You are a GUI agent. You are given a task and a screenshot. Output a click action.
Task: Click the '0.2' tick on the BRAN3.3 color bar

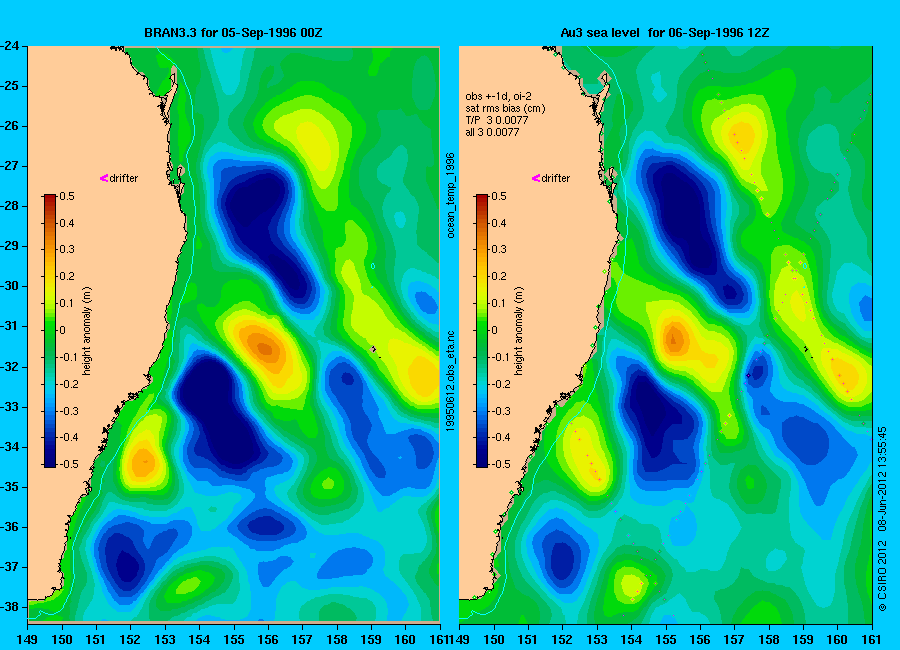click(x=67, y=276)
